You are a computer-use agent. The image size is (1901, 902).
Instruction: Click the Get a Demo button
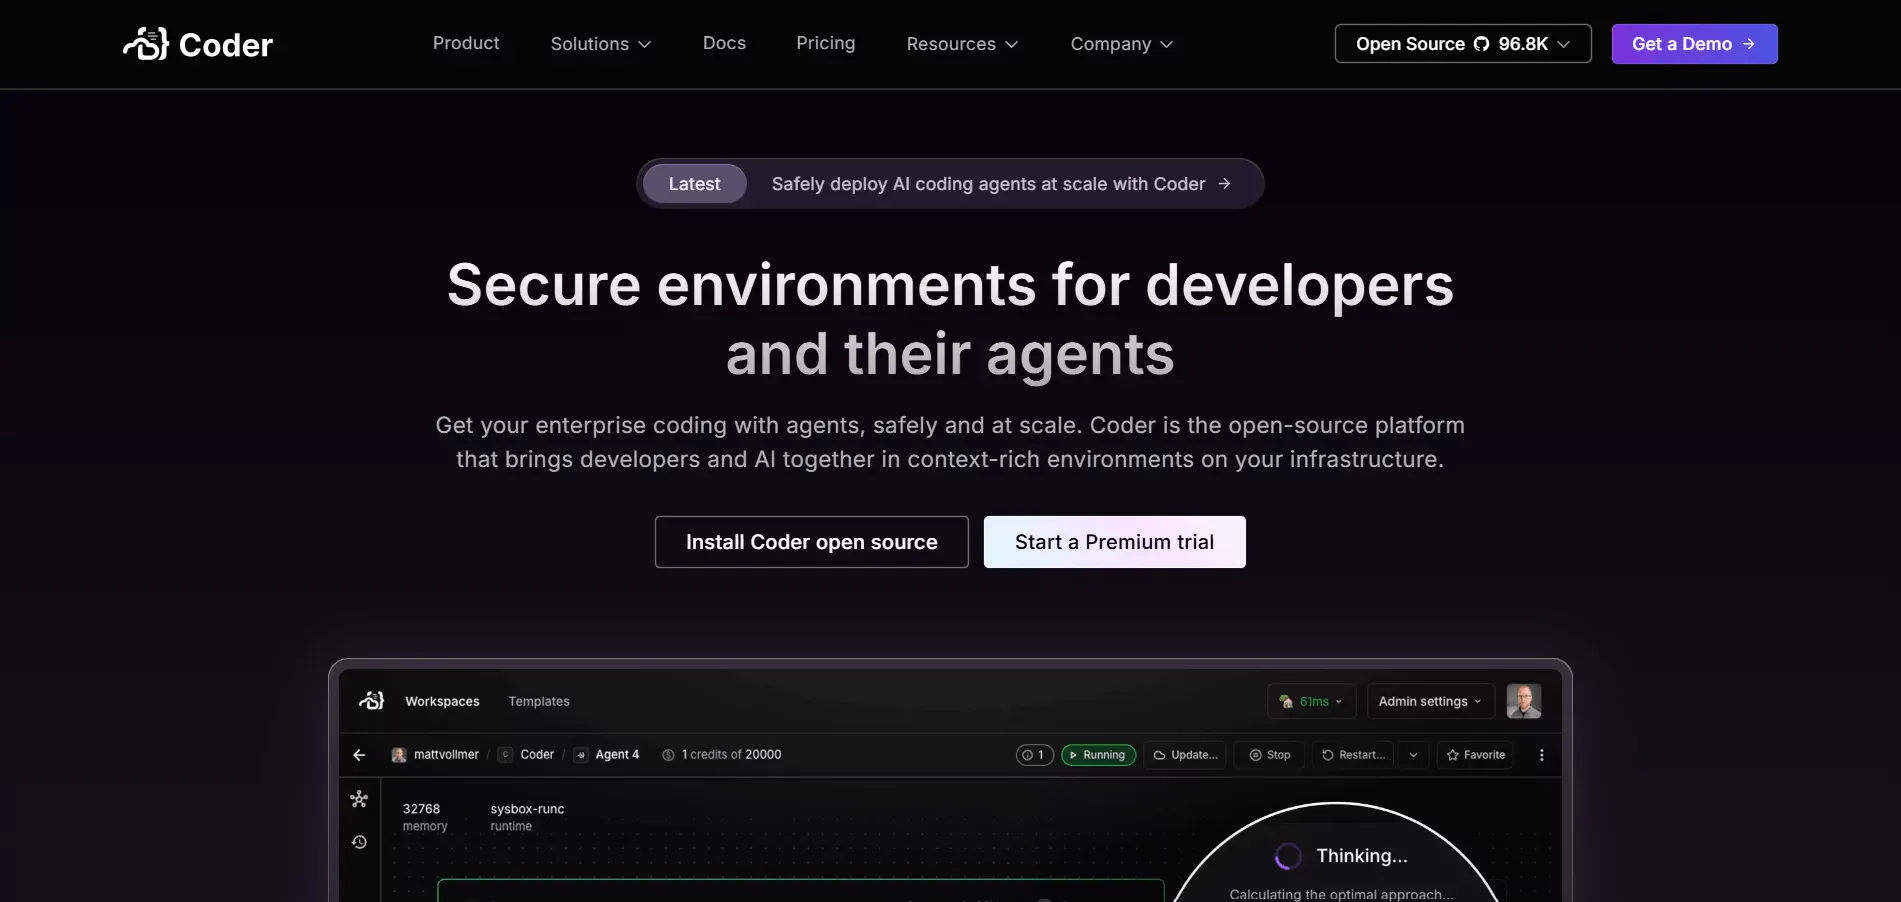[x=1694, y=44]
